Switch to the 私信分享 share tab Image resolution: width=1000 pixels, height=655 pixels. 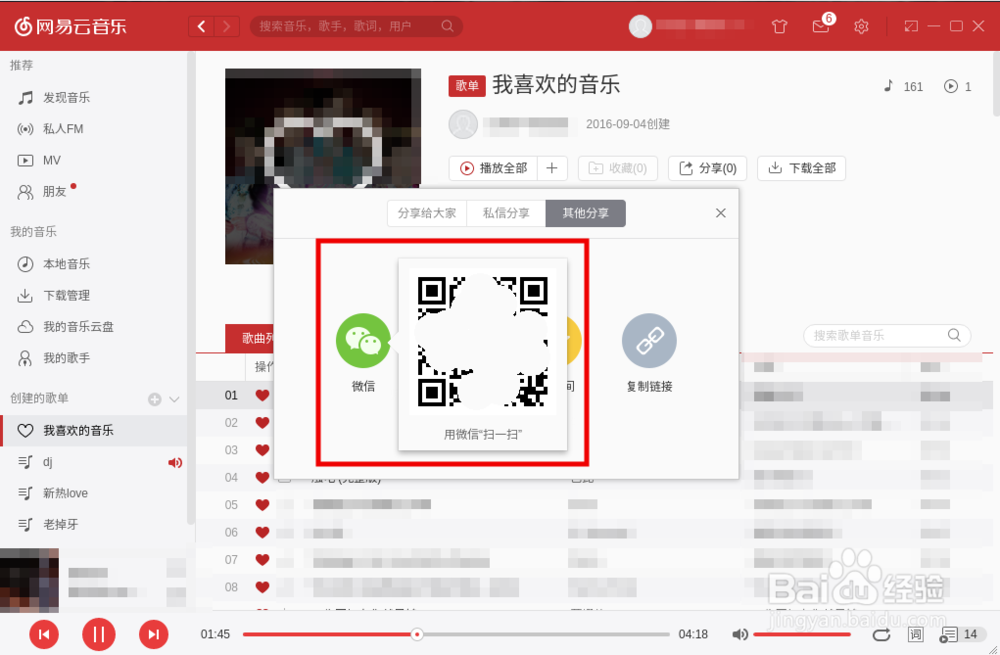(x=505, y=213)
